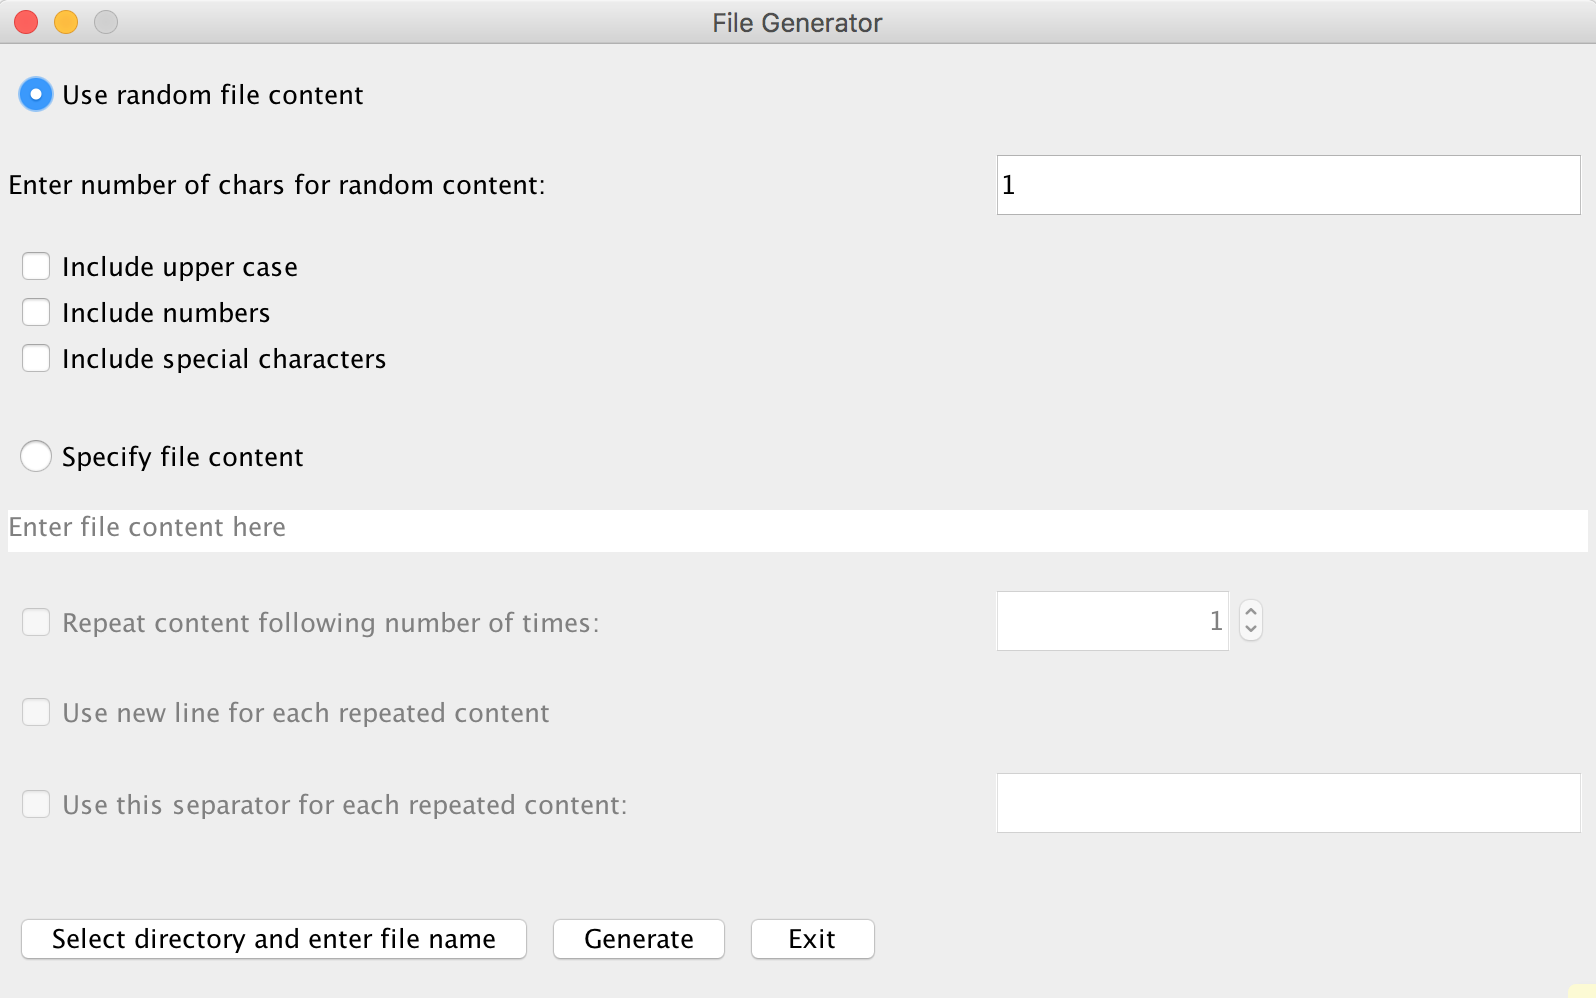Decrement the repeat count using the down arrow
The height and width of the screenshot is (998, 1596).
1251,630
